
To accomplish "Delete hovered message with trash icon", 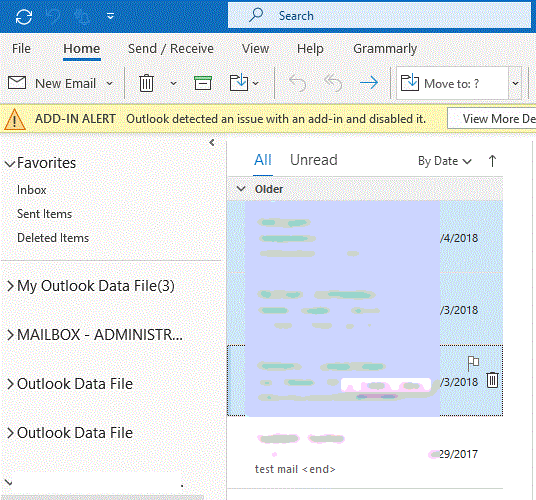I will [492, 380].
